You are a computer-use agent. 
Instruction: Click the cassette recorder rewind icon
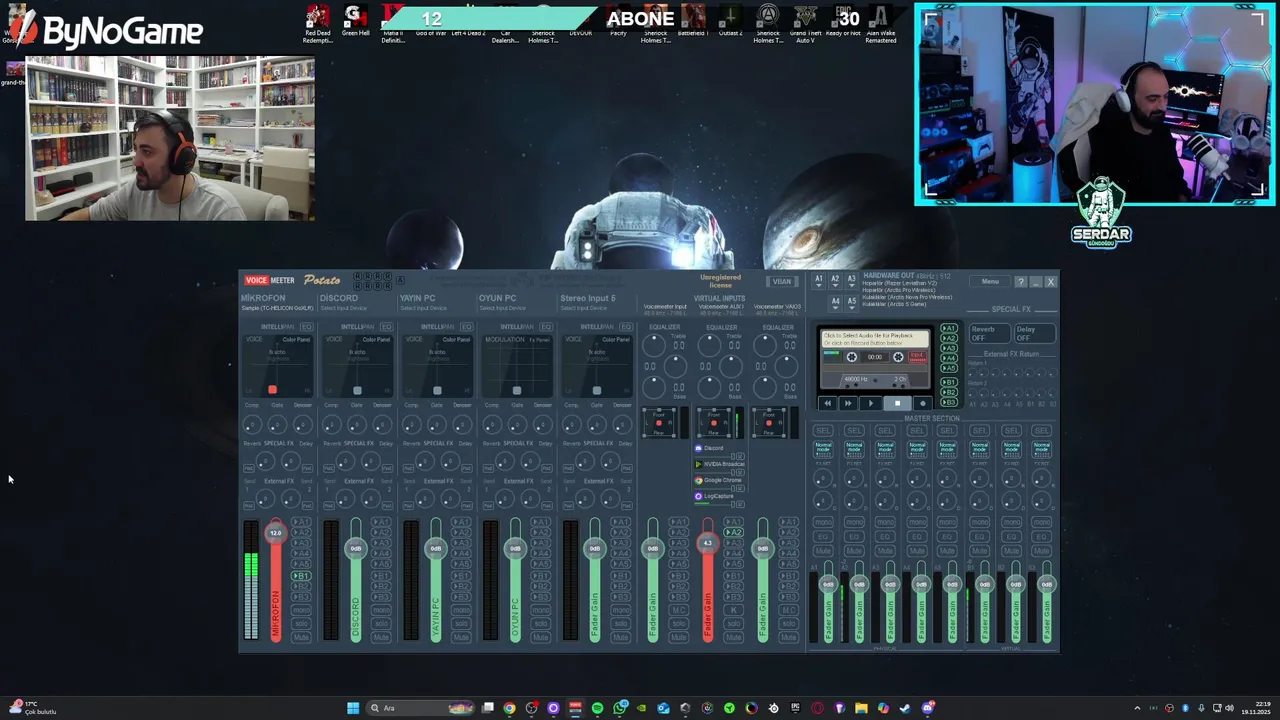click(x=827, y=404)
